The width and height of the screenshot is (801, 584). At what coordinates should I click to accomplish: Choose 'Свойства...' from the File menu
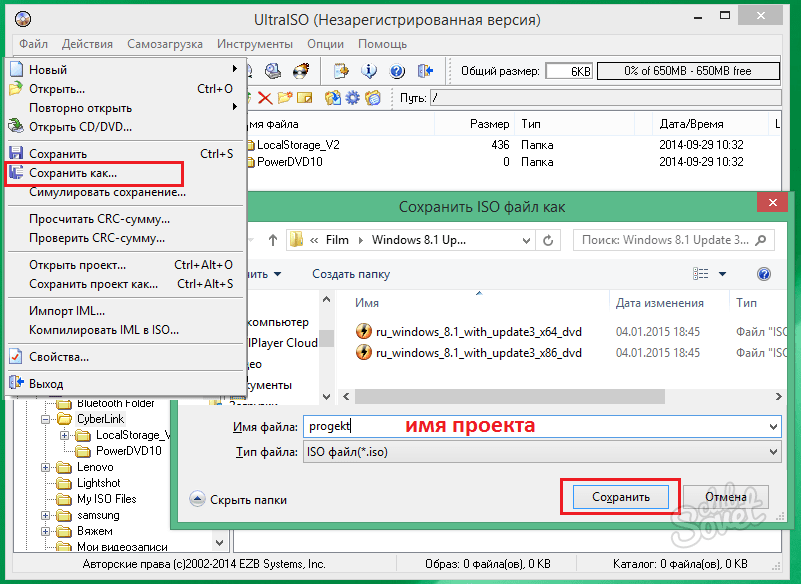tap(124, 357)
